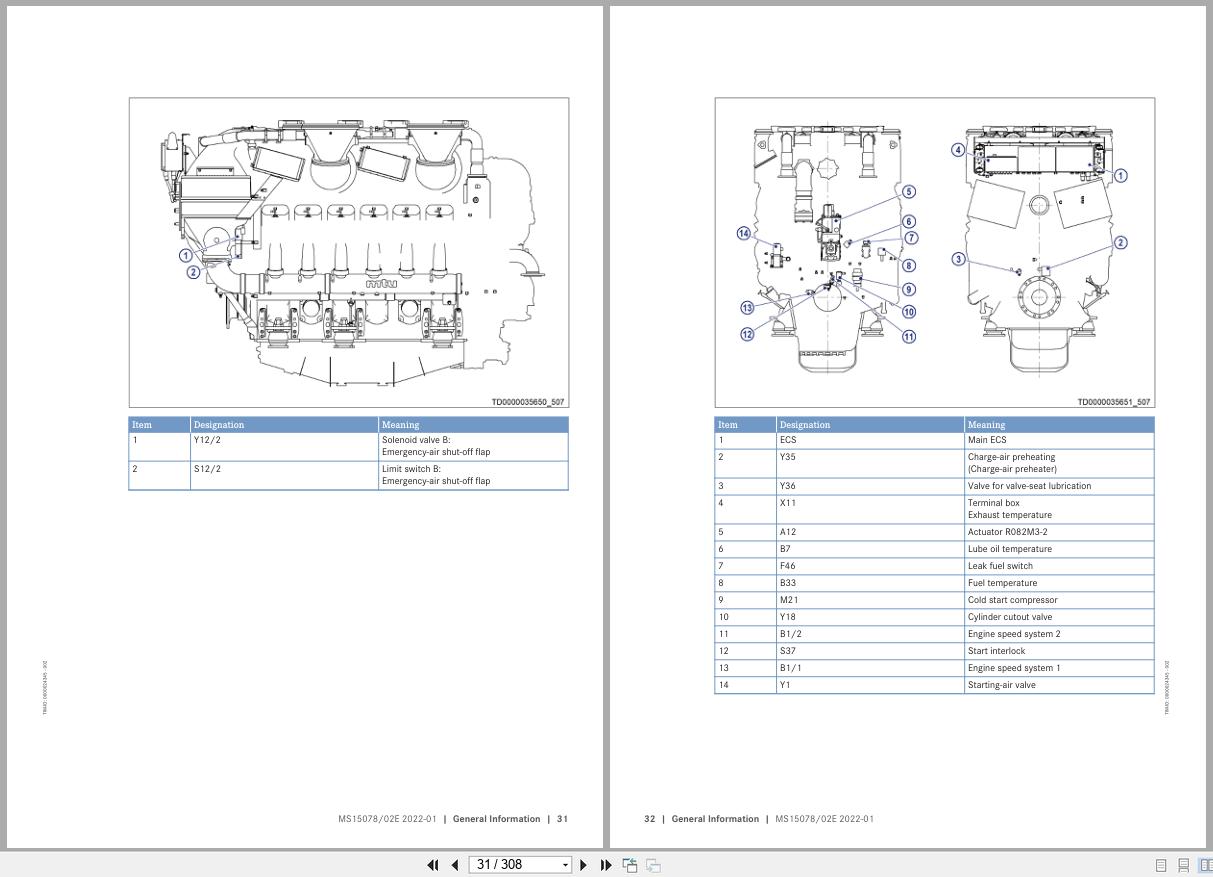Open the page number dropdown arrow
The height and width of the screenshot is (877, 1213).
tap(566, 865)
